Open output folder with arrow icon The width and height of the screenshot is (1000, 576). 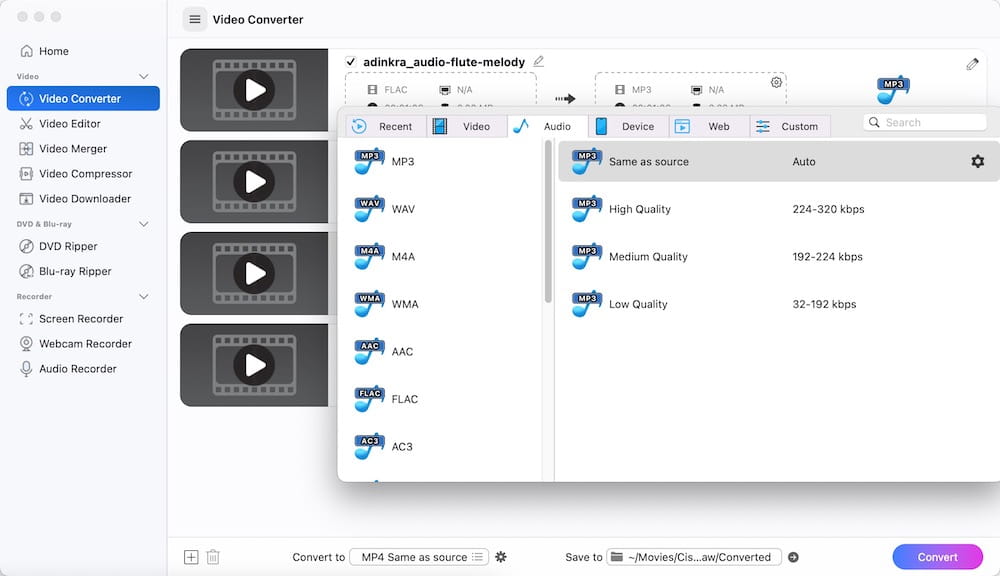pos(793,557)
